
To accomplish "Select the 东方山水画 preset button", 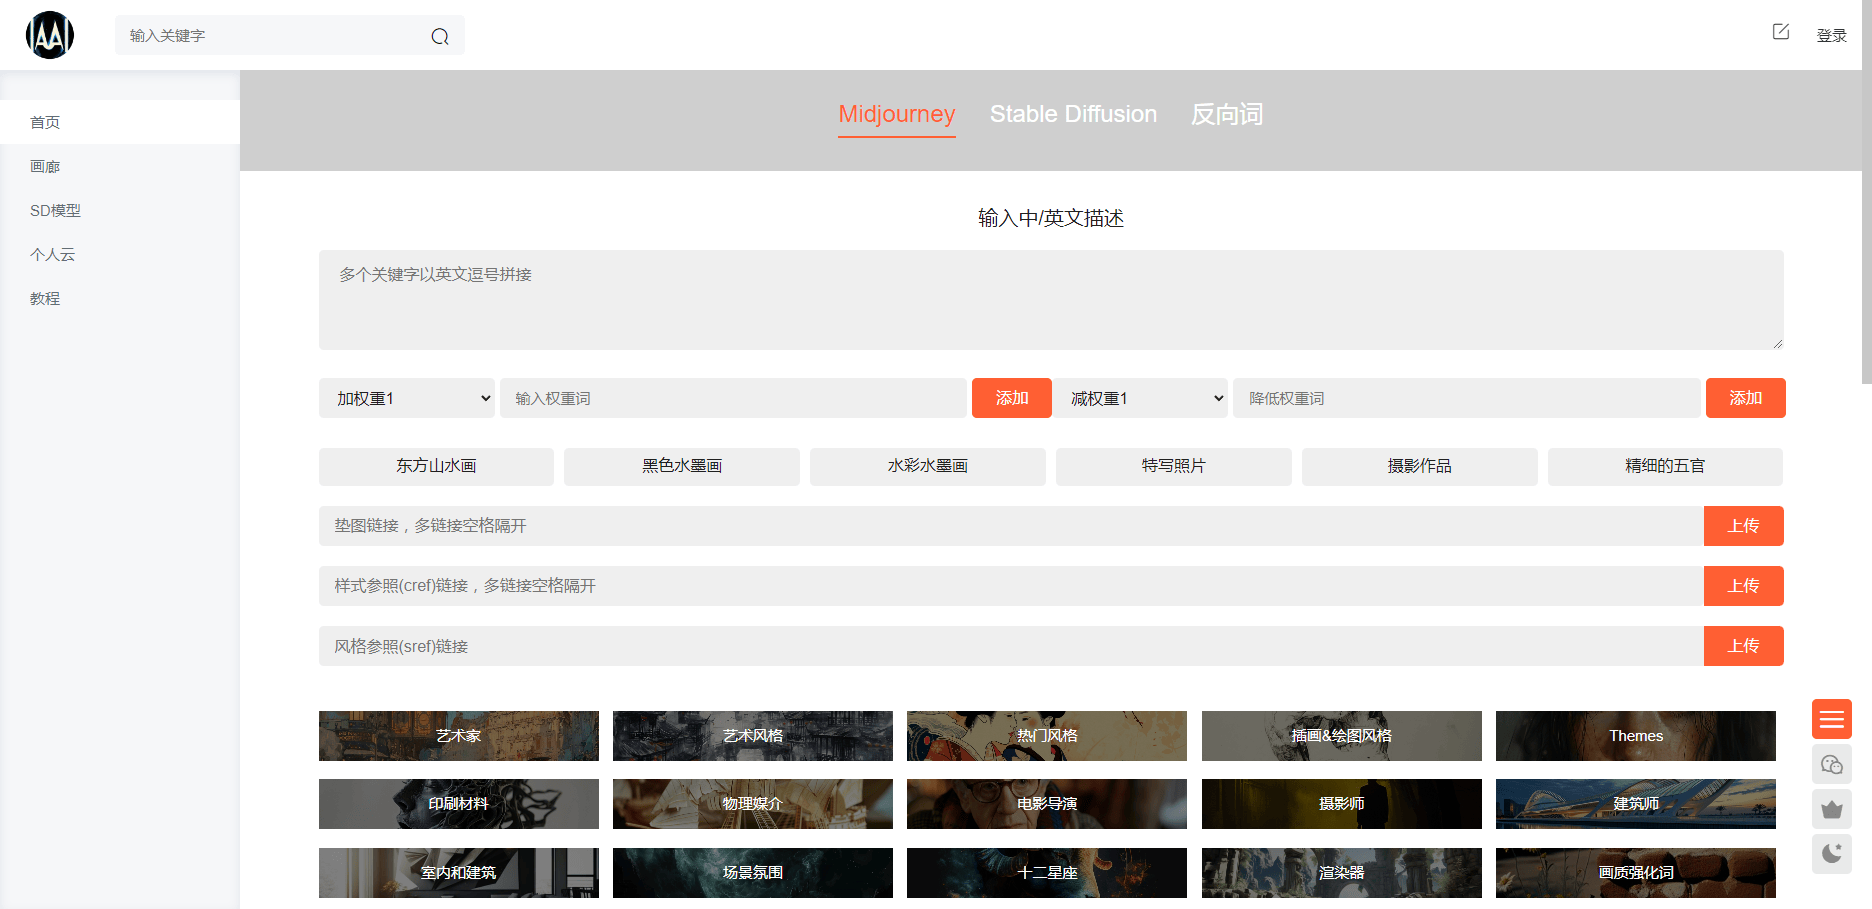I will tap(436, 466).
